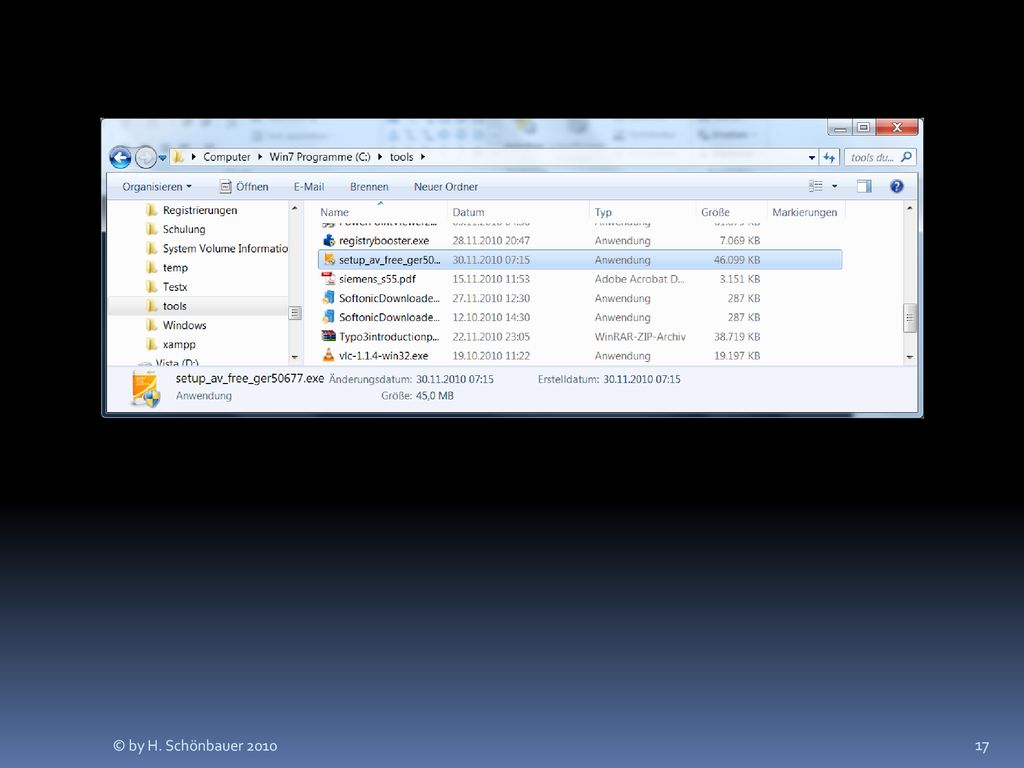Select Win7 Programme (C:) breadcrumb
Screen dimensions: 1024x768
pos(320,157)
